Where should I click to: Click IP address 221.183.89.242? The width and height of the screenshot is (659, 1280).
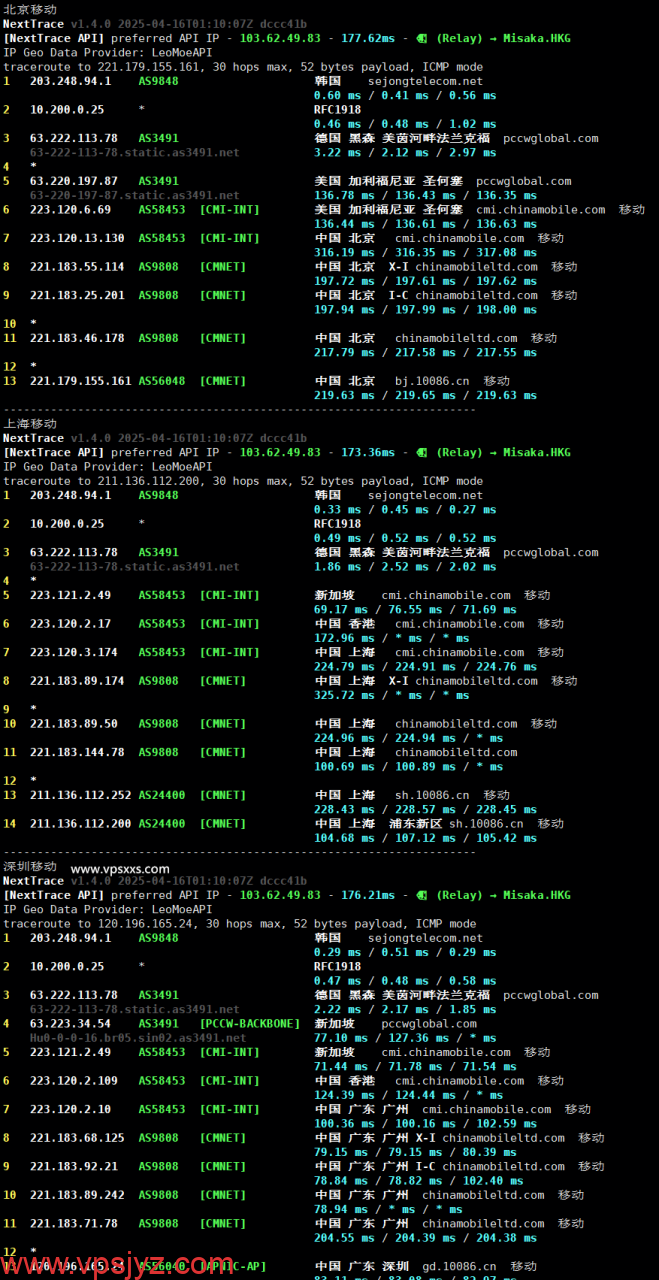pos(77,1195)
